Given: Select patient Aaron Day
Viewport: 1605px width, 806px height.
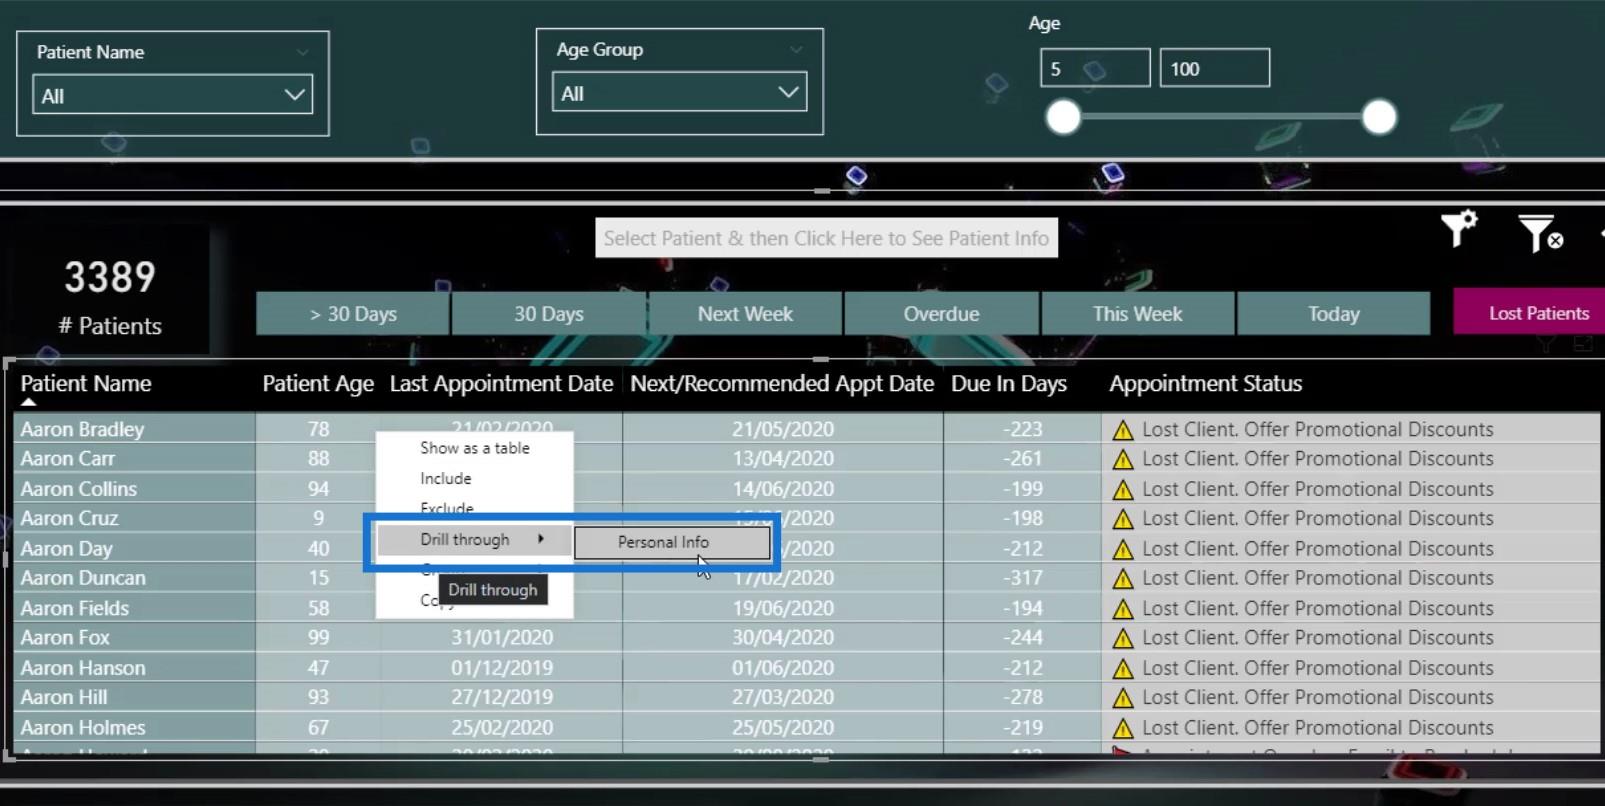Looking at the screenshot, I should 66,548.
